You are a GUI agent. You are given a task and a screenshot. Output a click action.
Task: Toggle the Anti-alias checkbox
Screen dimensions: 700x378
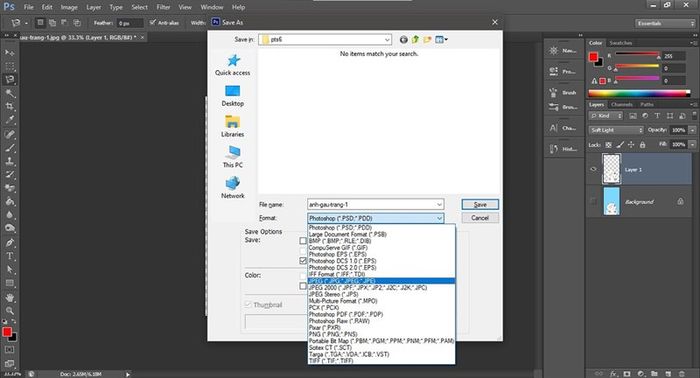coord(153,22)
